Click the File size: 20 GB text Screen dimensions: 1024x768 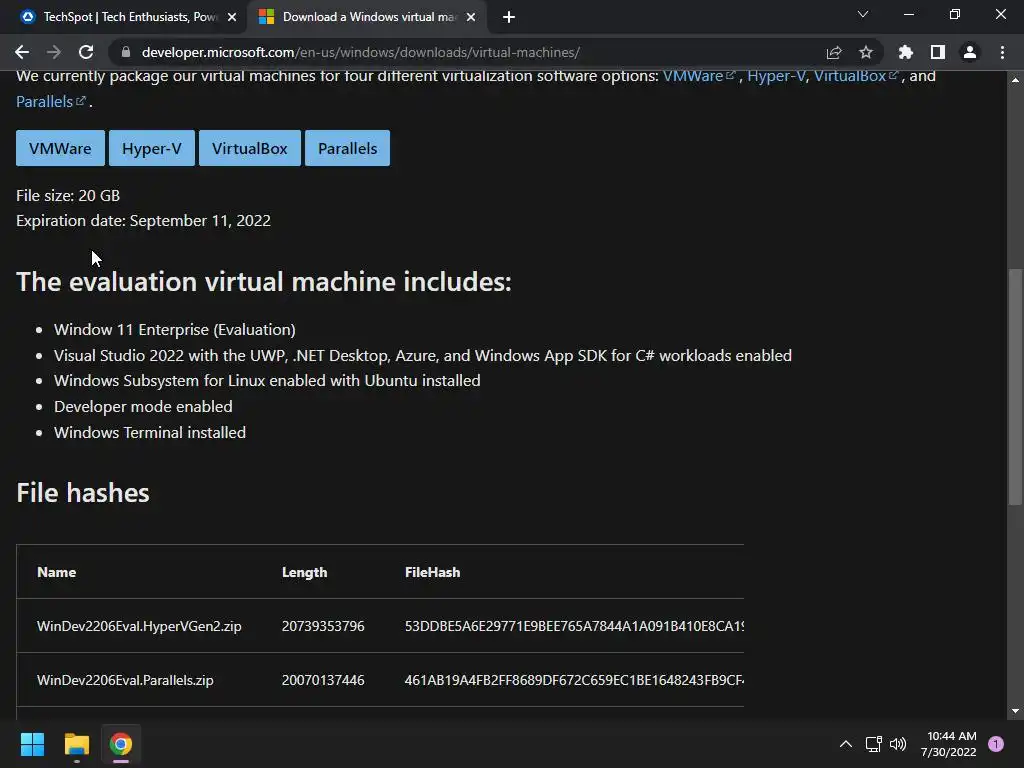click(68, 195)
